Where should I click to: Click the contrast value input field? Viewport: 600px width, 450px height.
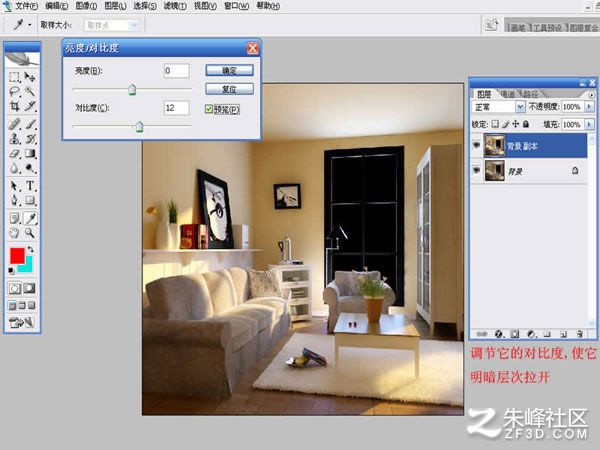tap(176, 108)
